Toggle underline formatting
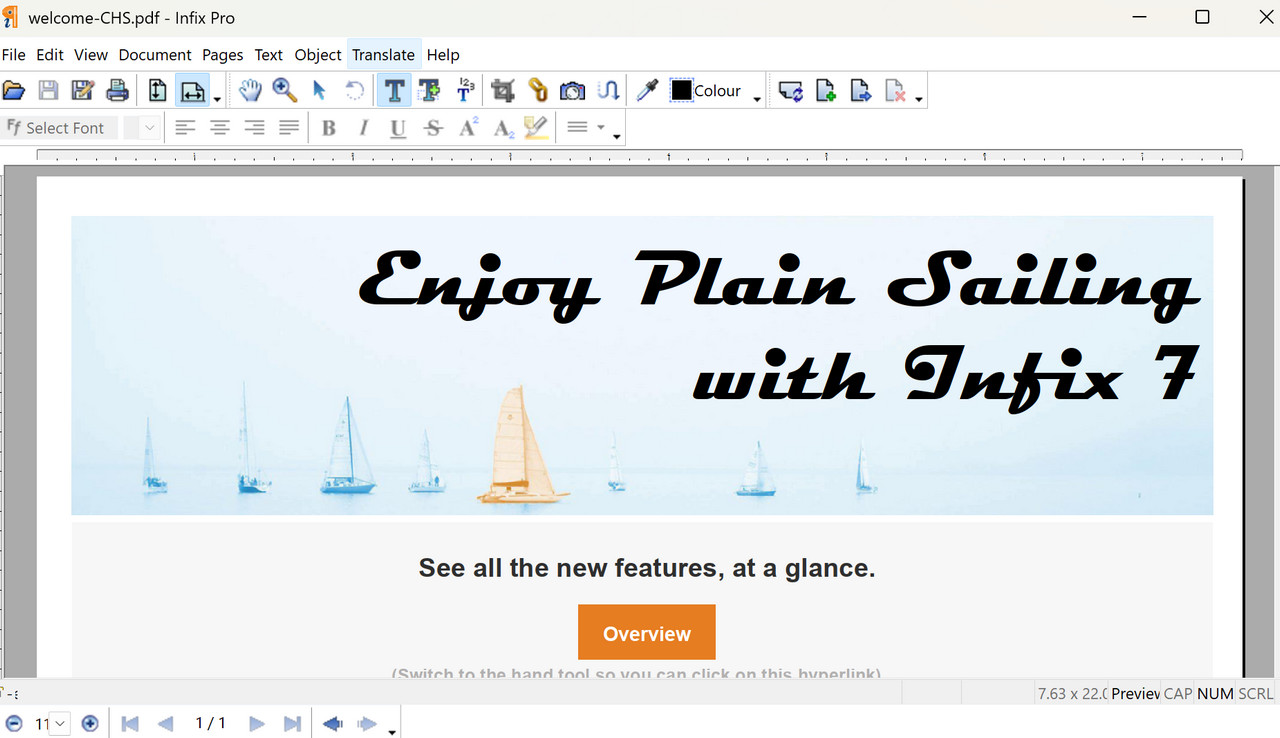This screenshot has width=1280, height=738. [x=398, y=127]
